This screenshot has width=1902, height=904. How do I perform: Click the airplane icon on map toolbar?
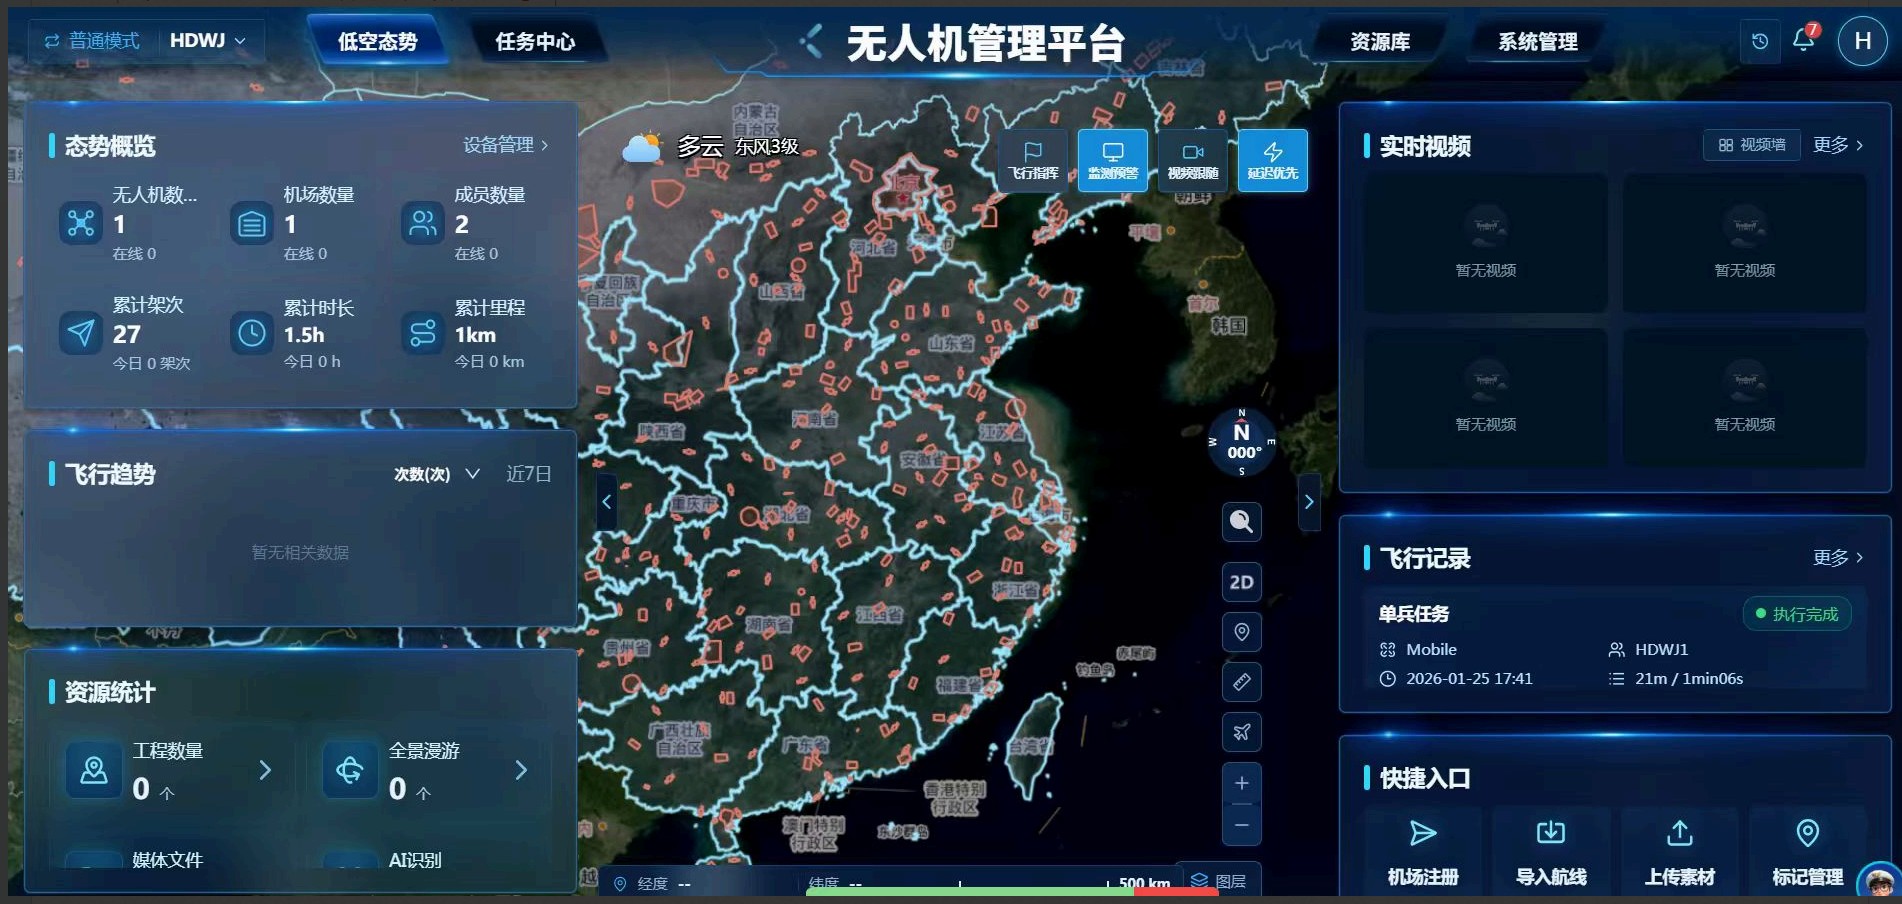[1241, 732]
